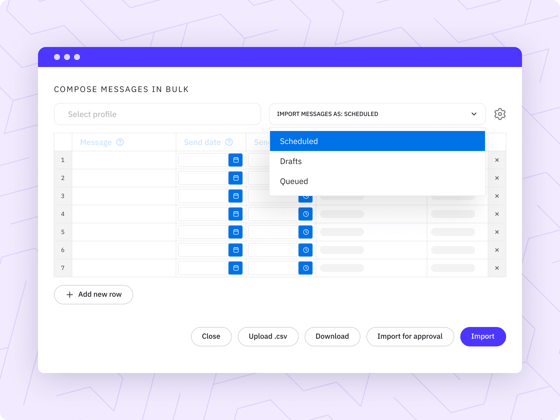Click the Close button
Viewport: 560px width, 420px height.
[x=211, y=336]
